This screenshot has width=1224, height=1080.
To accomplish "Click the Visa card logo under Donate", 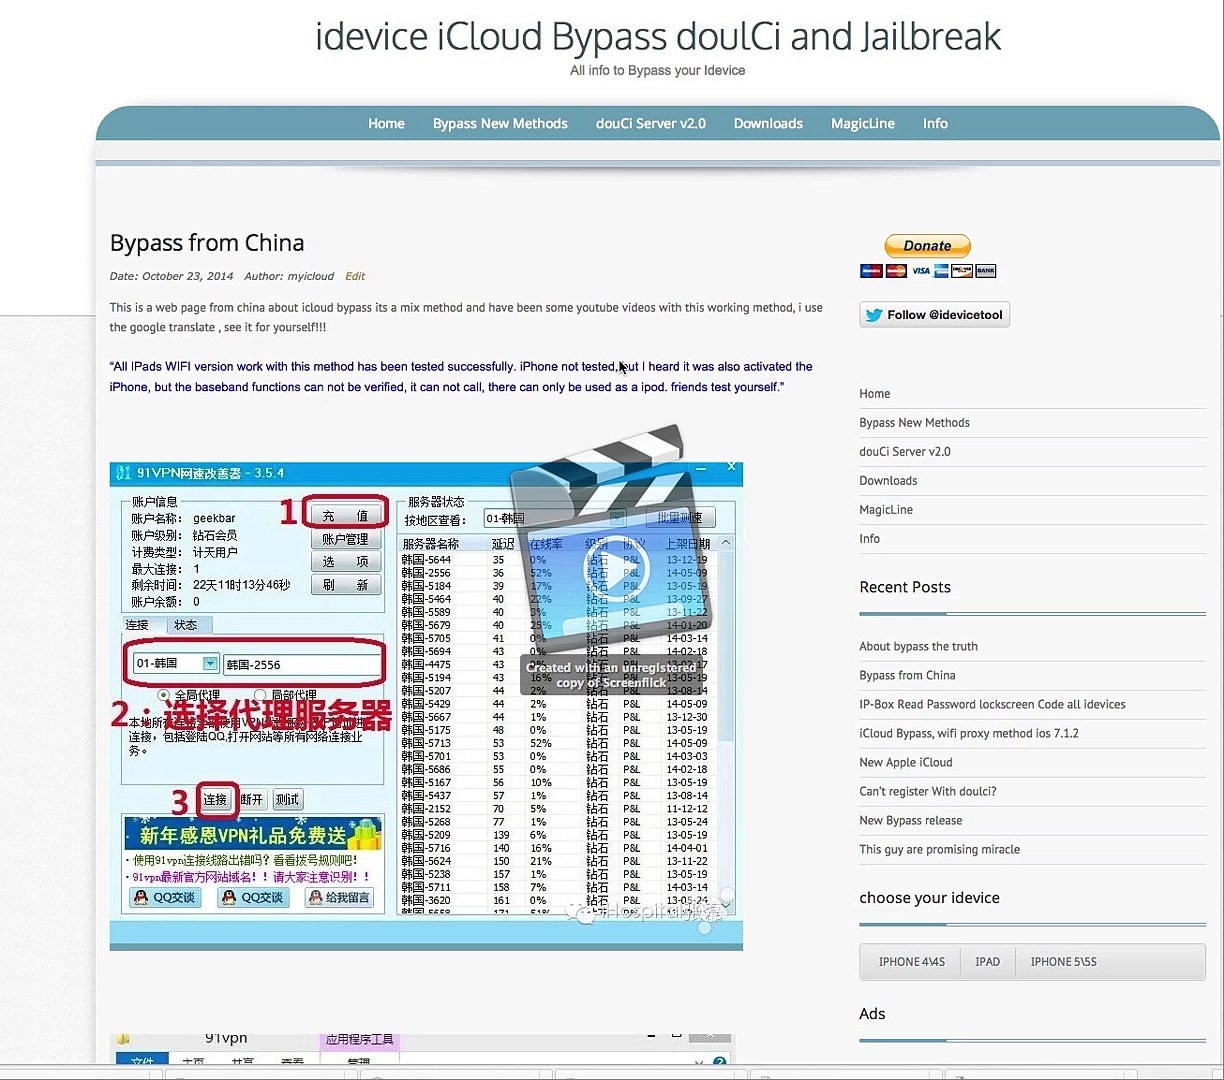I will (920, 270).
